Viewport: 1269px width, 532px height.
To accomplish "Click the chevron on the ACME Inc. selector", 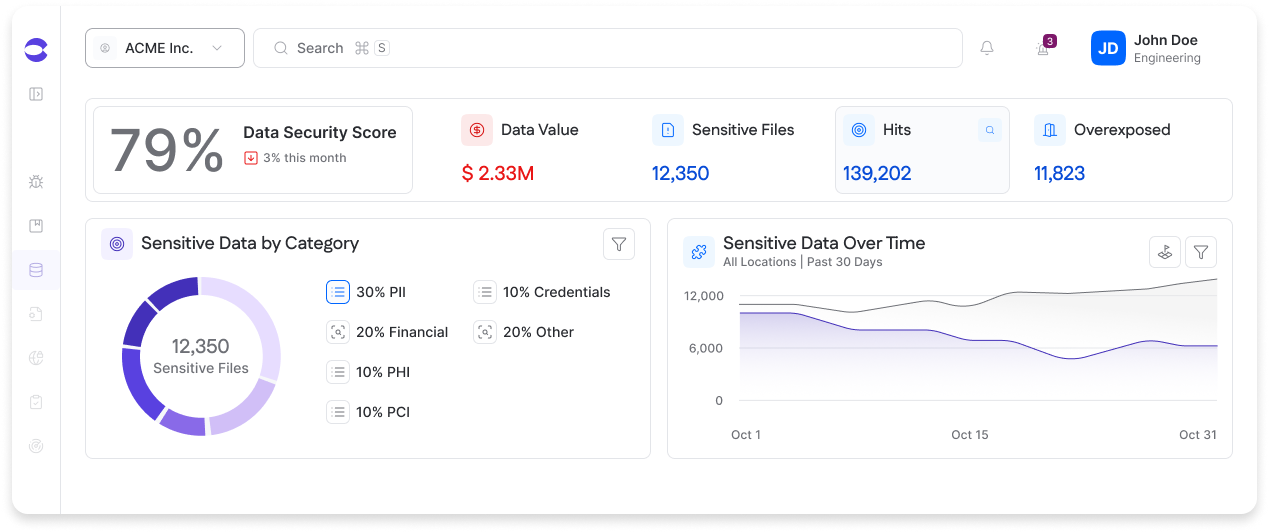I will (217, 48).
